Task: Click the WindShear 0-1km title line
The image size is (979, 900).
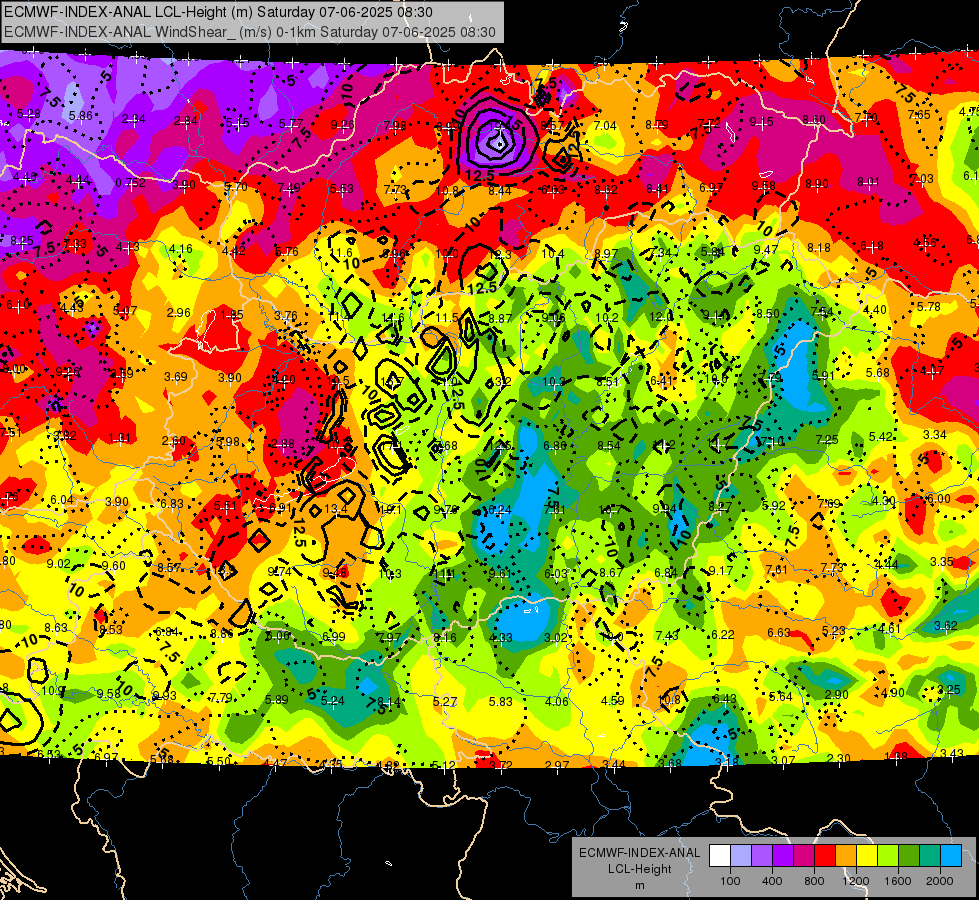Action: (250, 32)
